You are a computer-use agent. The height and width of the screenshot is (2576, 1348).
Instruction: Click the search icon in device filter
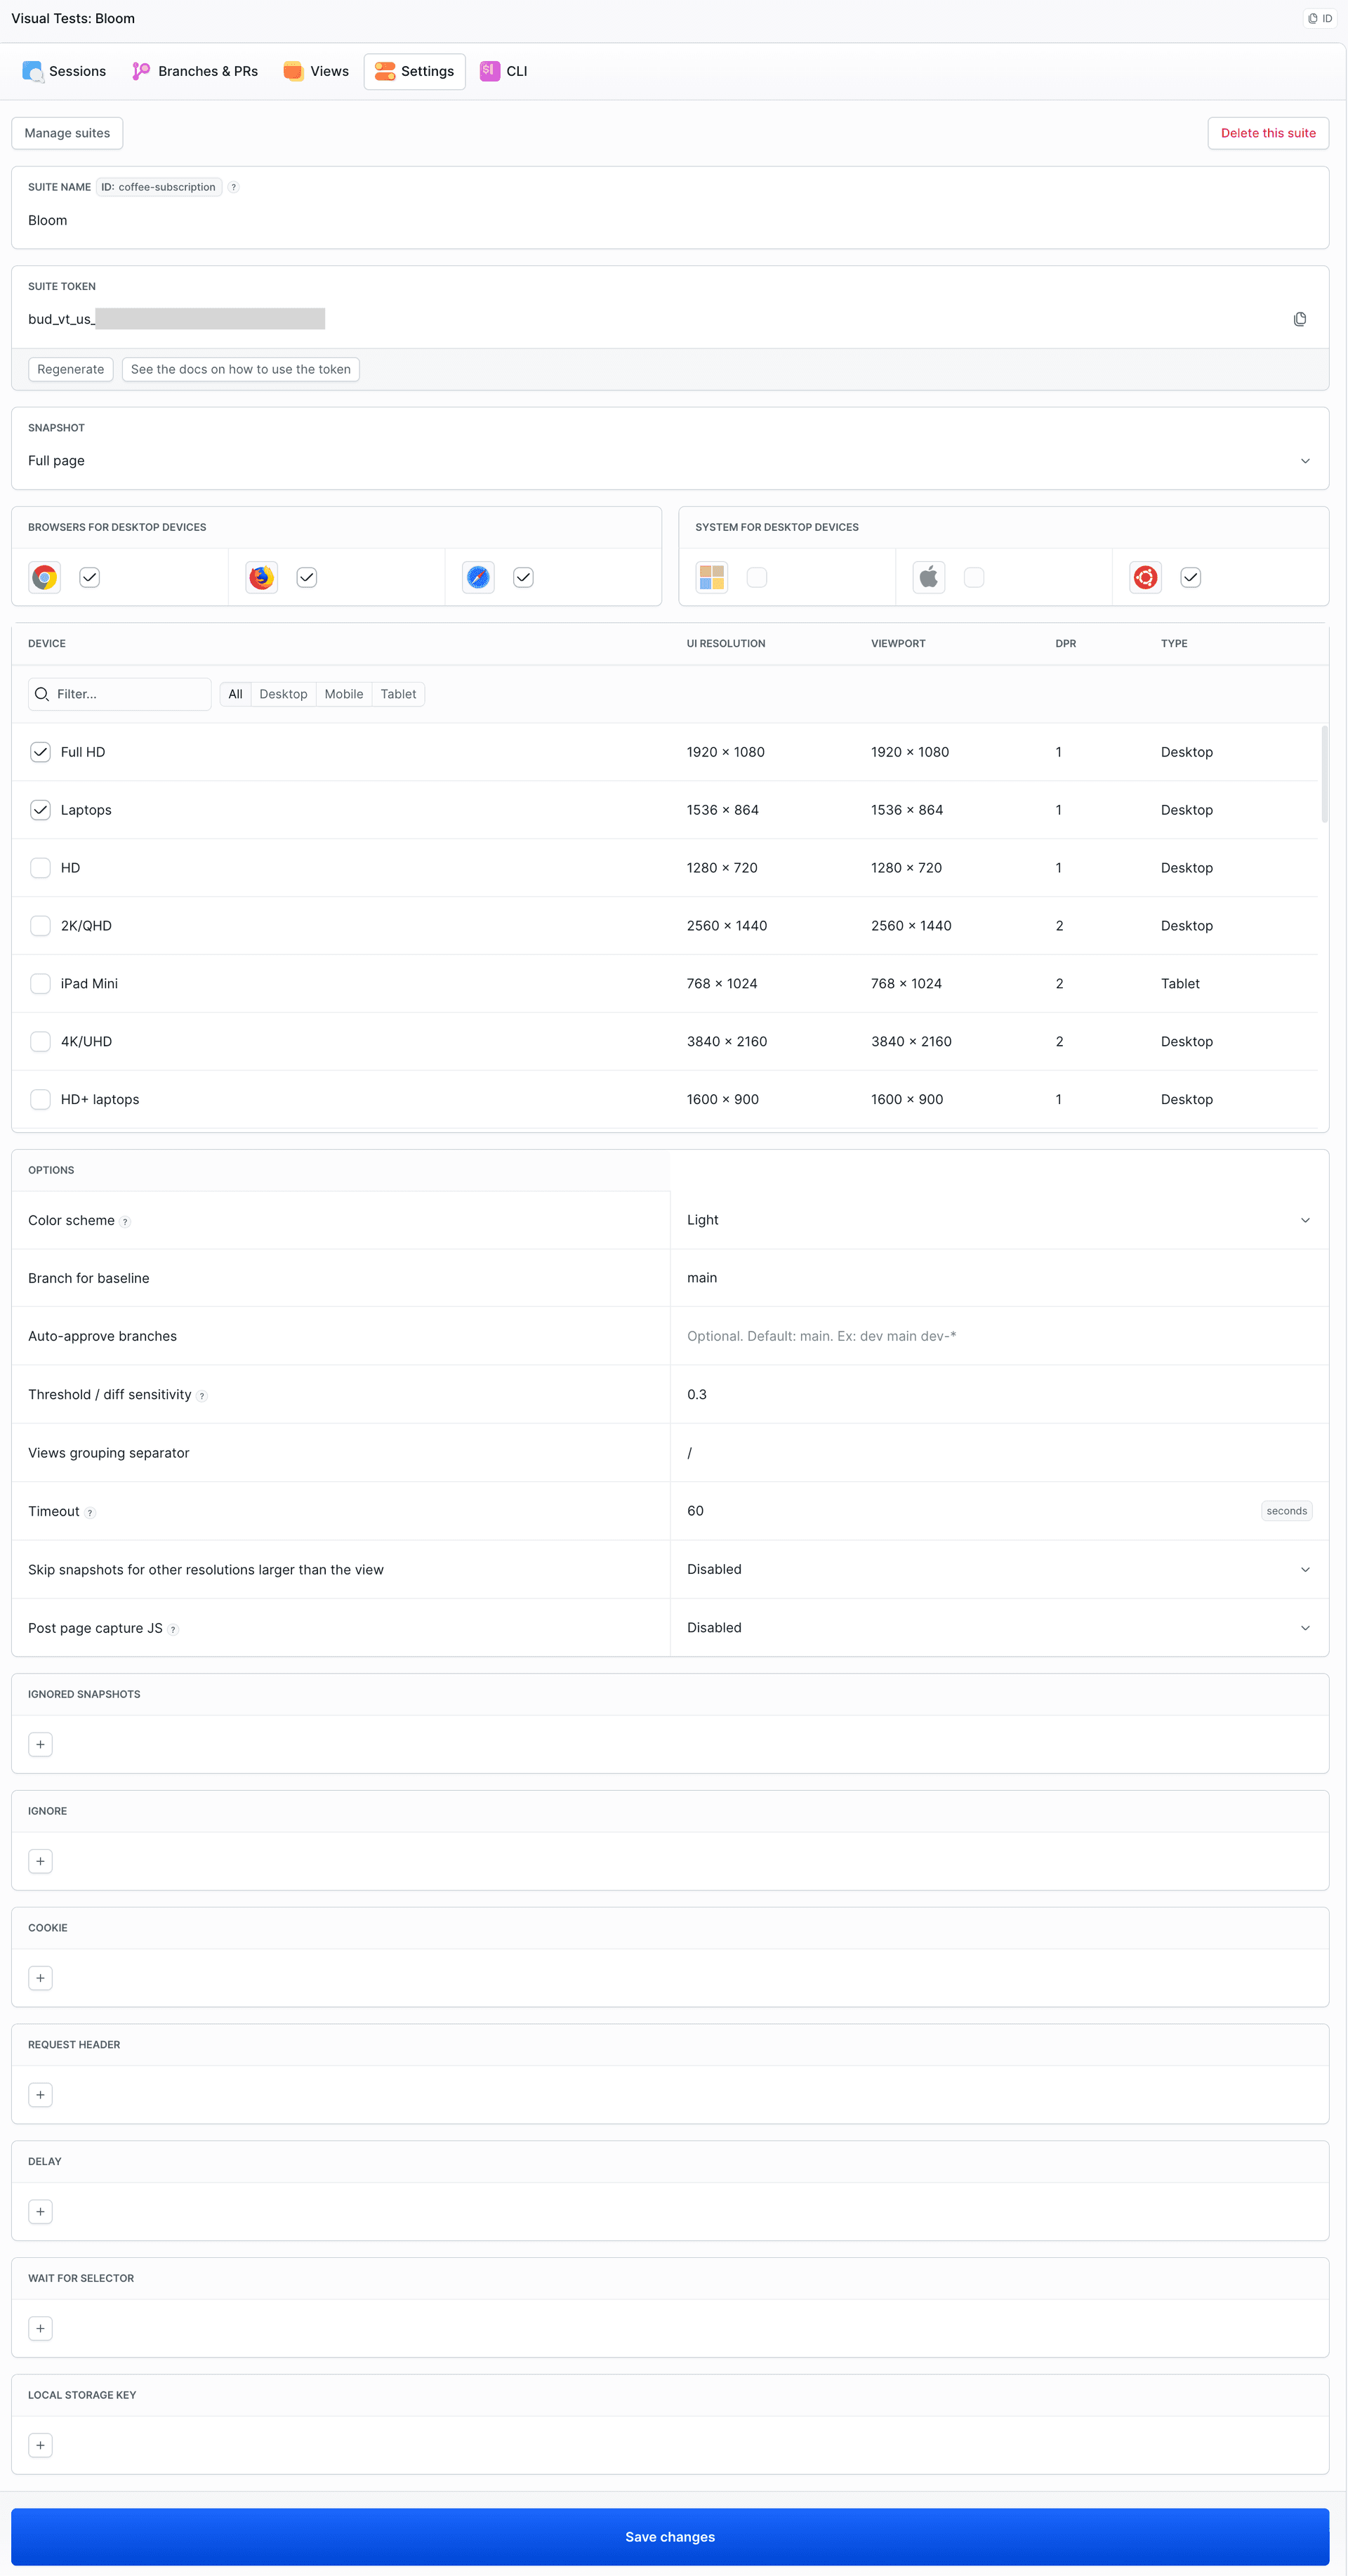(42, 694)
